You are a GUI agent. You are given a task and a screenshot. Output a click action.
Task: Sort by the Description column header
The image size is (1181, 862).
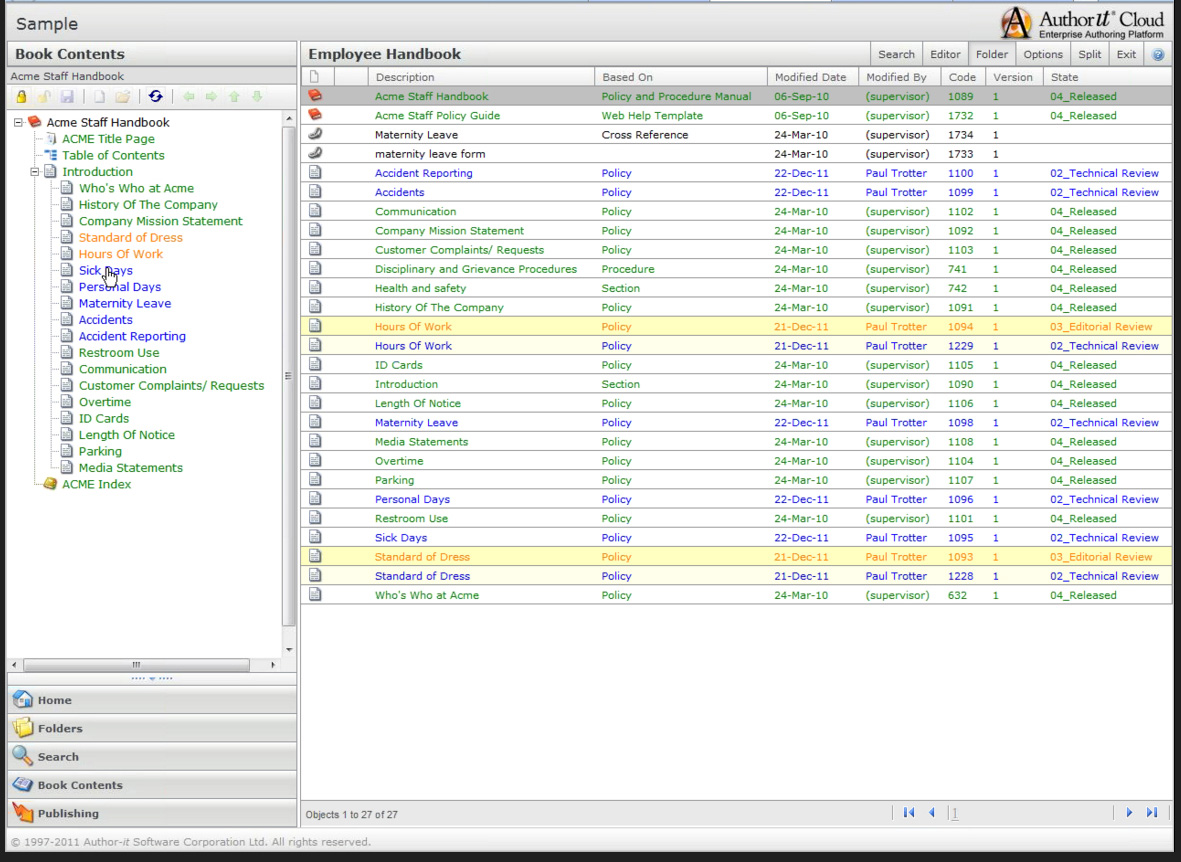(x=481, y=77)
